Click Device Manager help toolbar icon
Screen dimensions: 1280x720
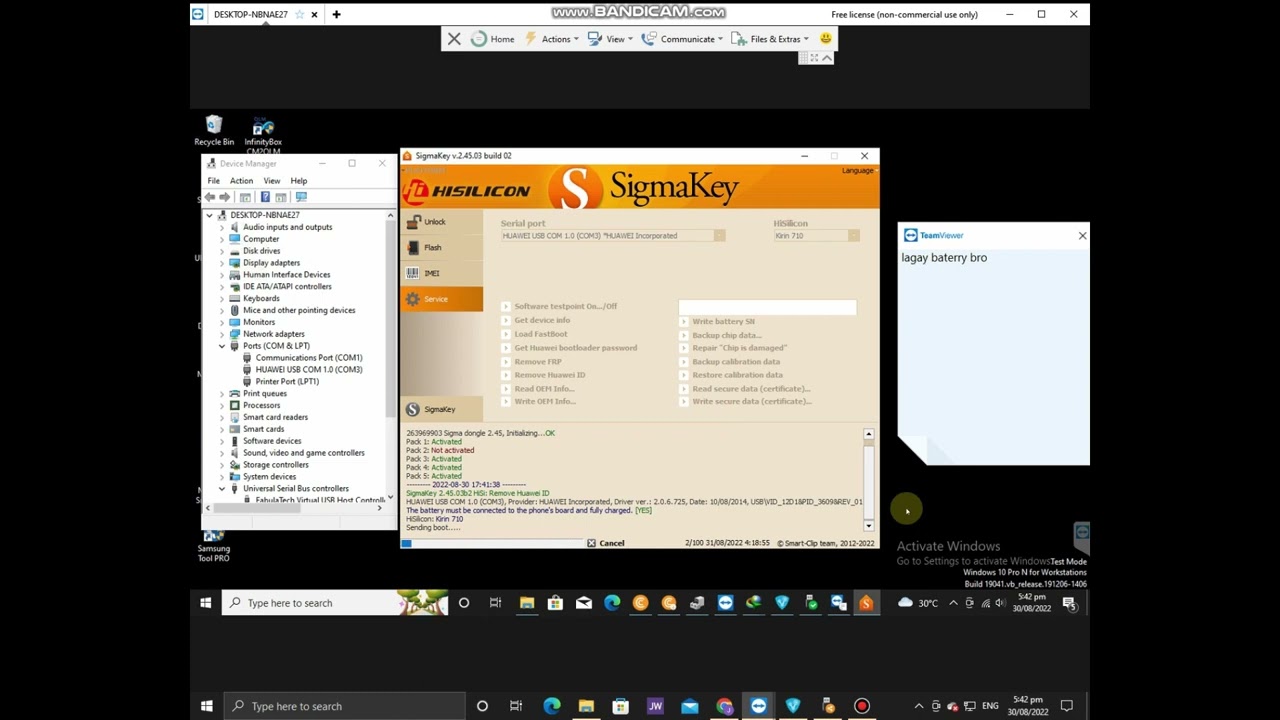point(265,197)
